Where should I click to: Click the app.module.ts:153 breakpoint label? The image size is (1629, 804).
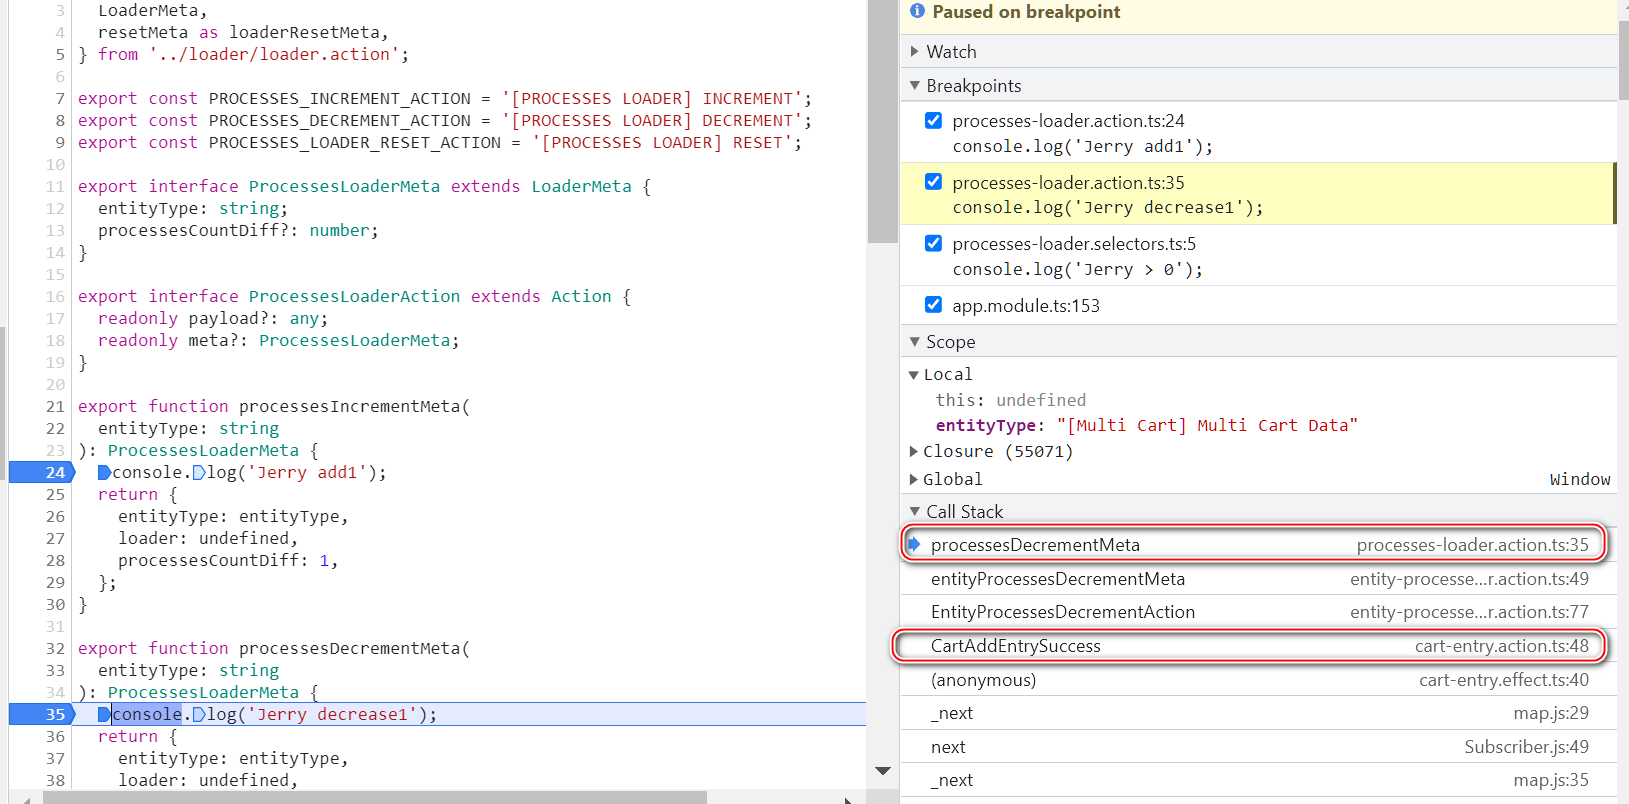(x=1026, y=306)
